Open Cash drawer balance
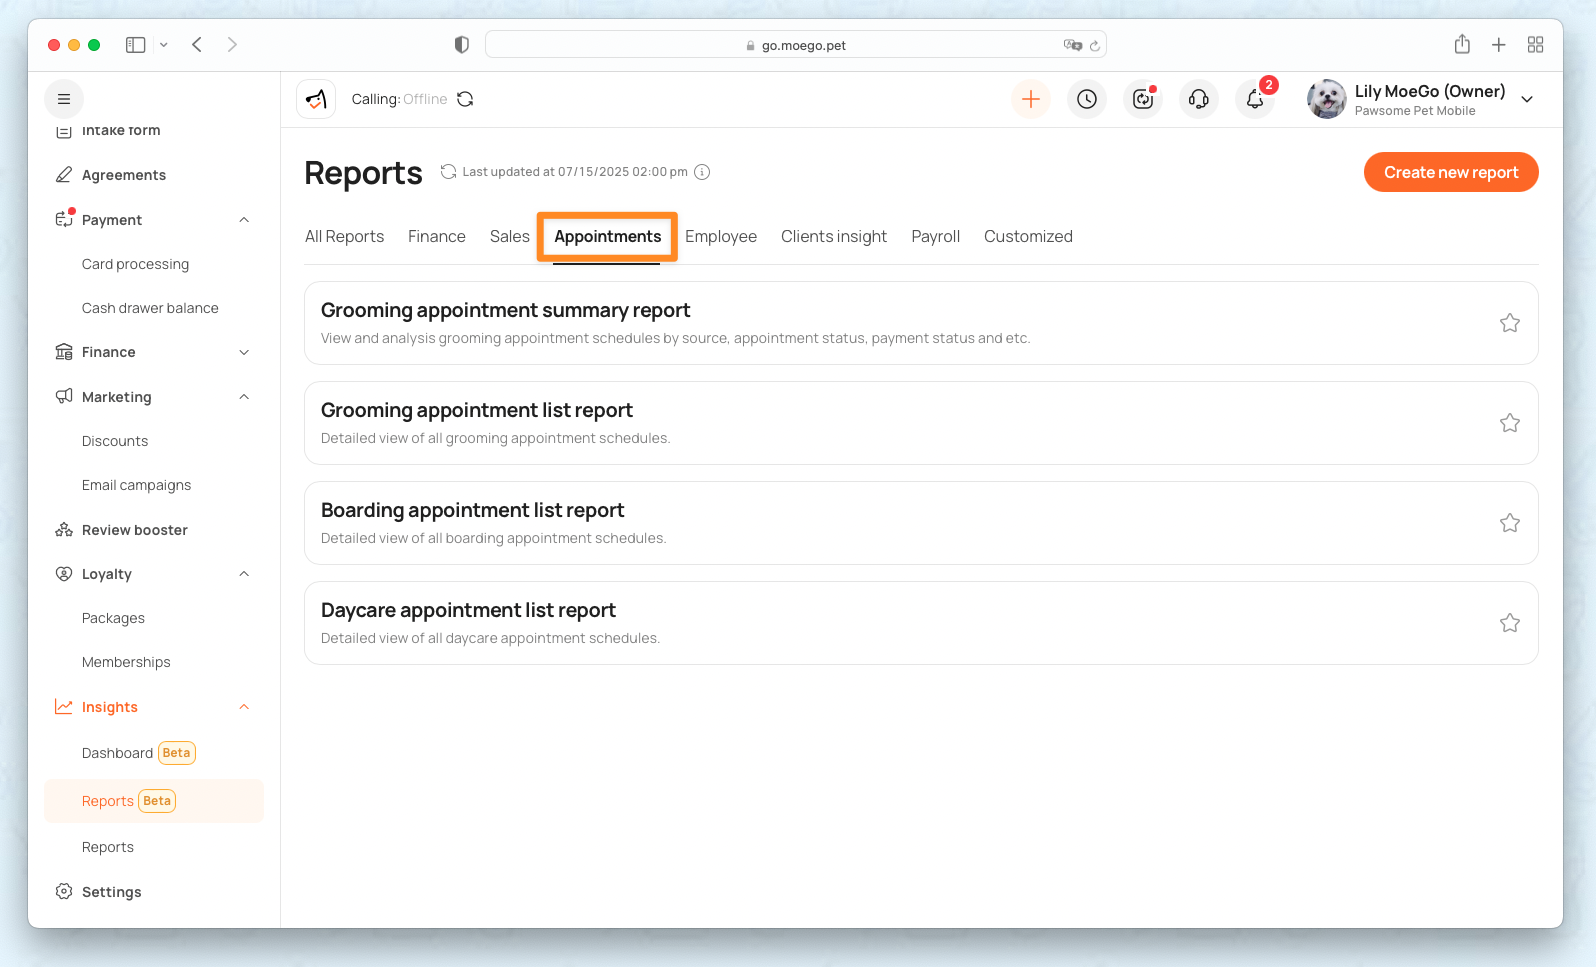This screenshot has width=1596, height=967. click(x=150, y=308)
